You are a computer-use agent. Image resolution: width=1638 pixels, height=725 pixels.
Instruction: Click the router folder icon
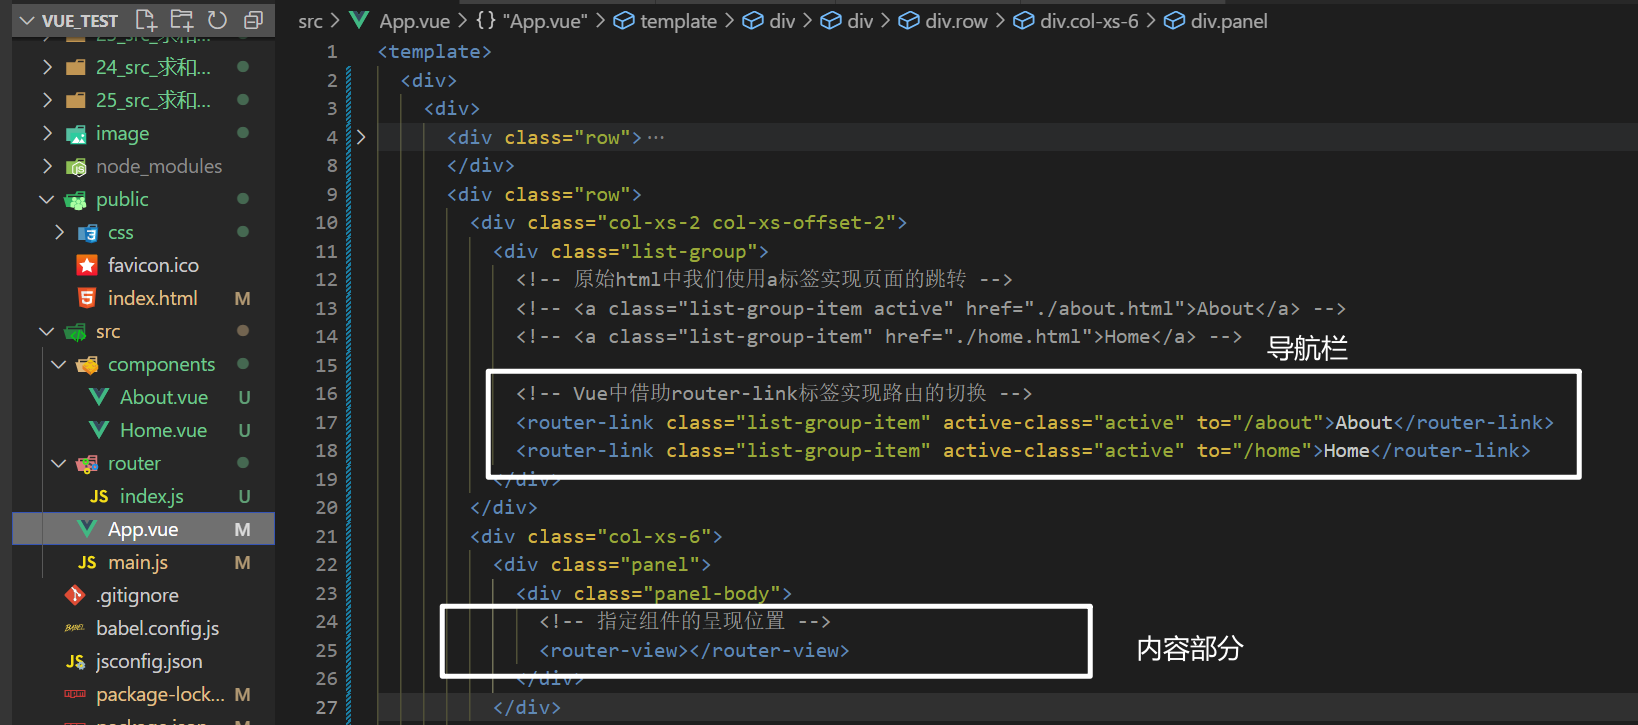tap(88, 464)
